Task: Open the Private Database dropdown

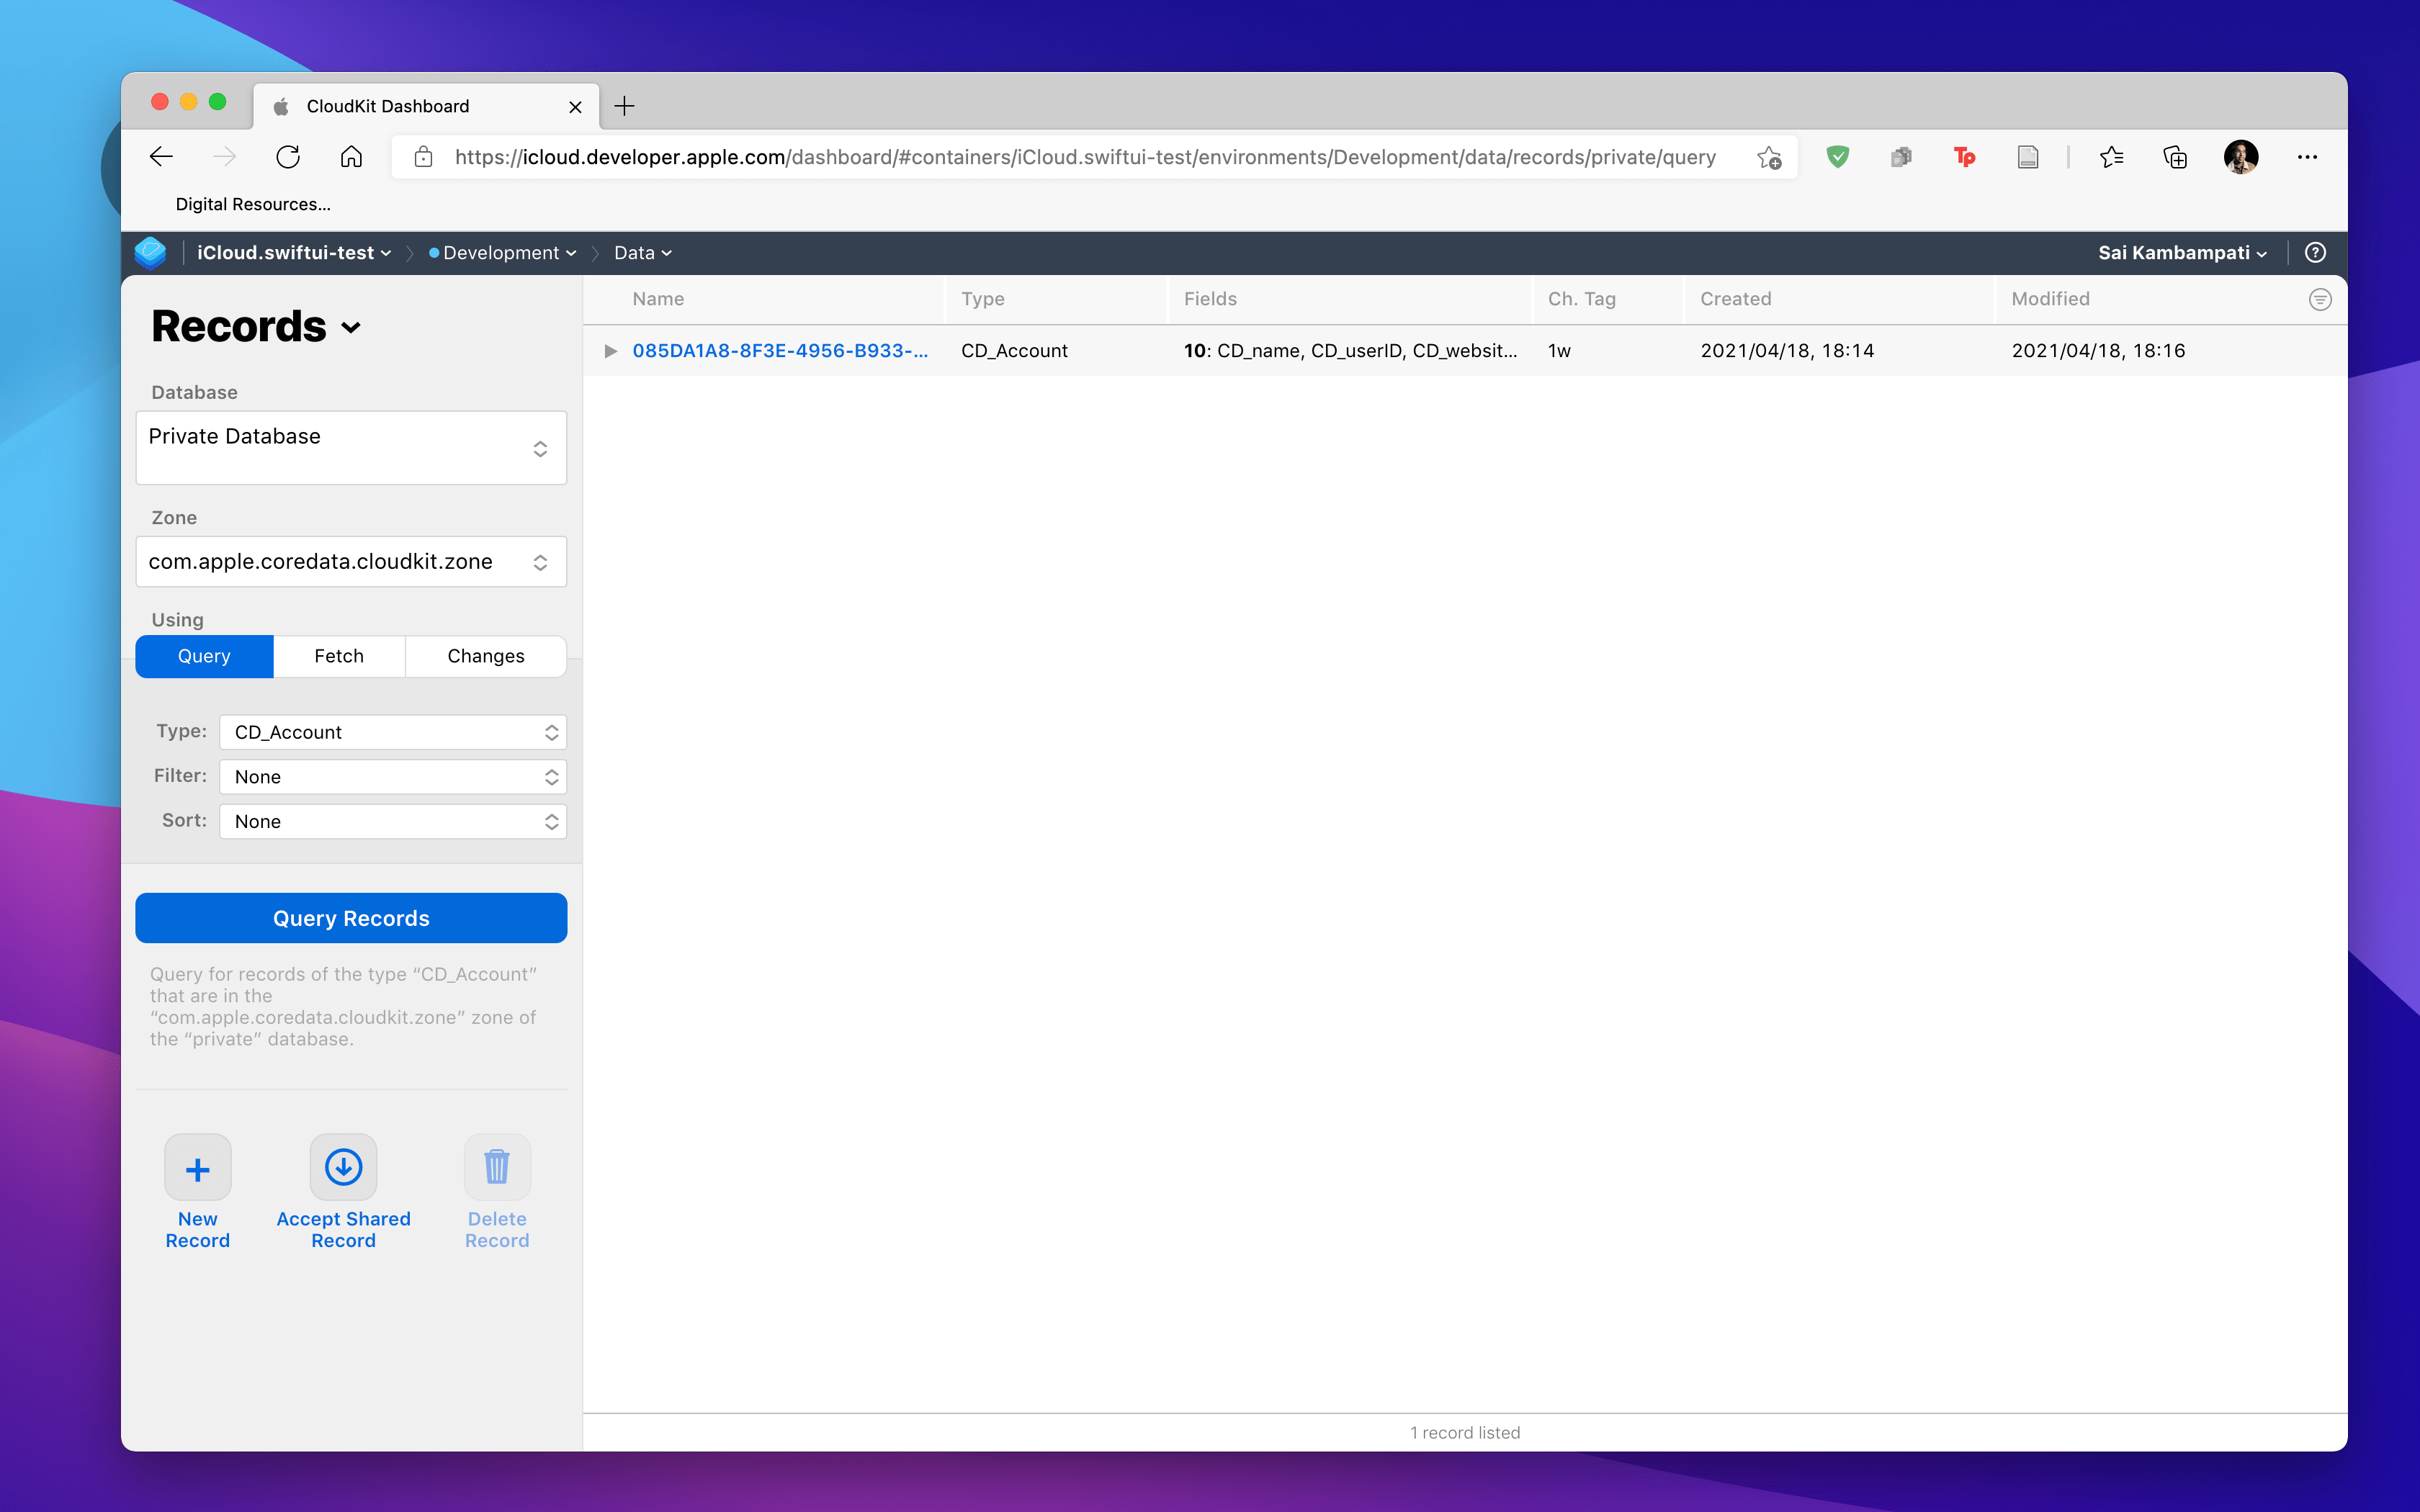Action: coord(351,448)
